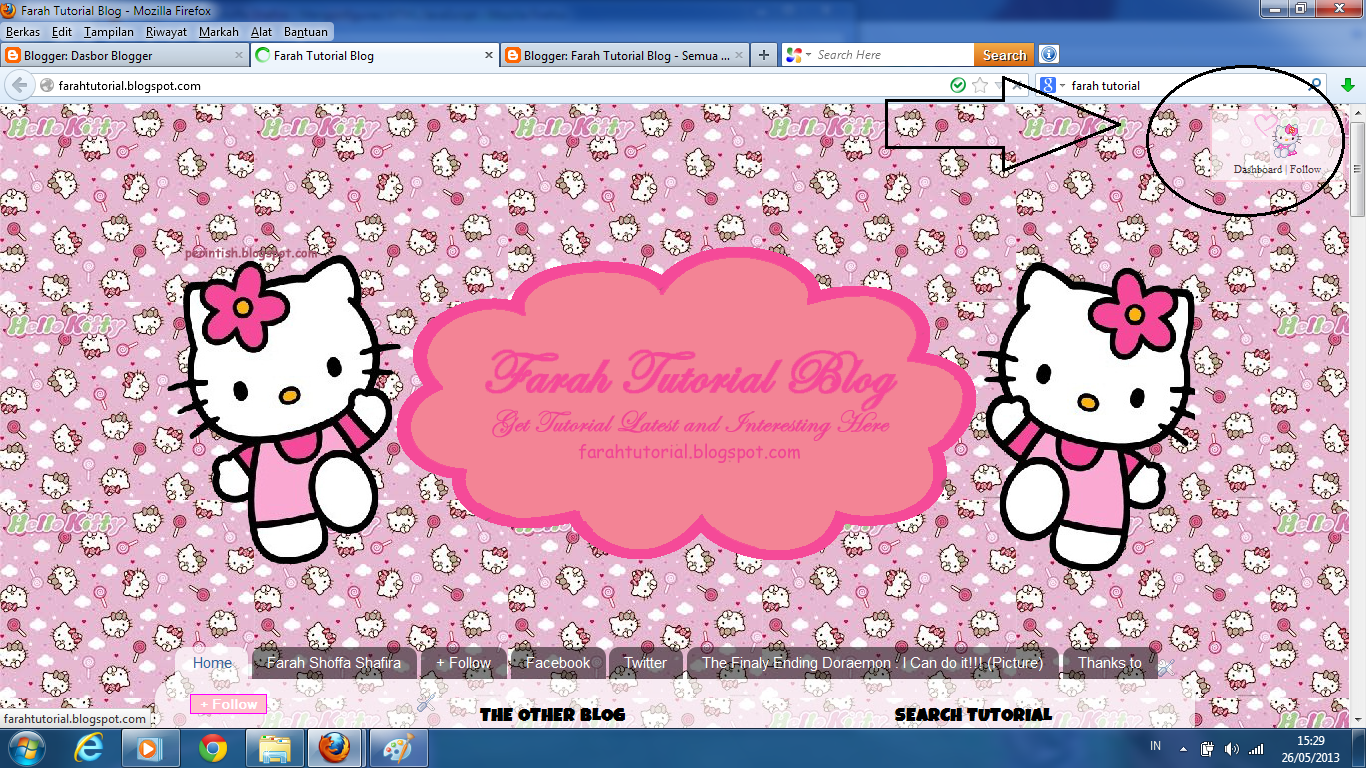The image size is (1366, 768).
Task: Click the IN language indicator
Action: [1156, 747]
